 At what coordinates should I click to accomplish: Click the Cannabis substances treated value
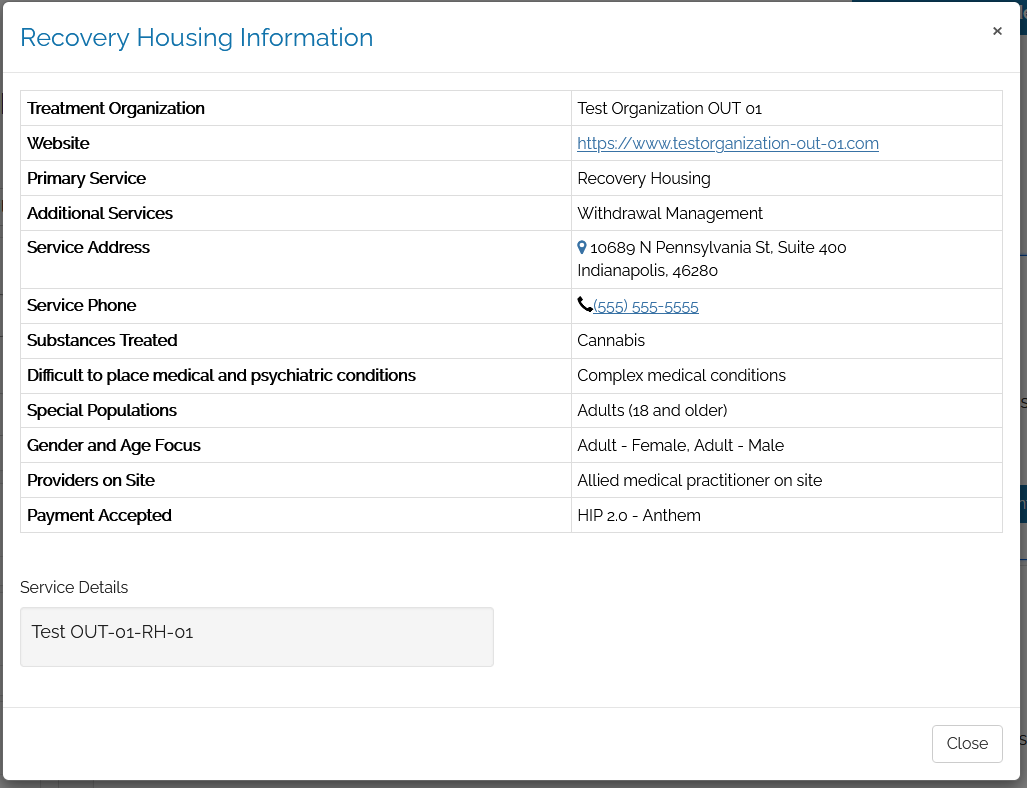(611, 340)
